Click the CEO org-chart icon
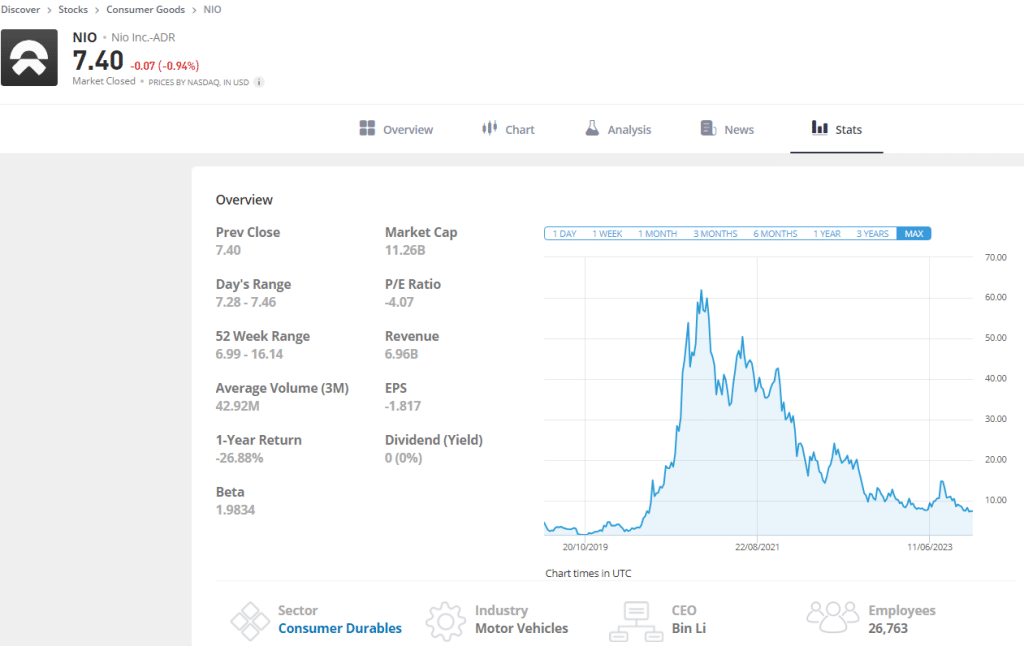This screenshot has height=646, width=1024. [x=635, y=620]
